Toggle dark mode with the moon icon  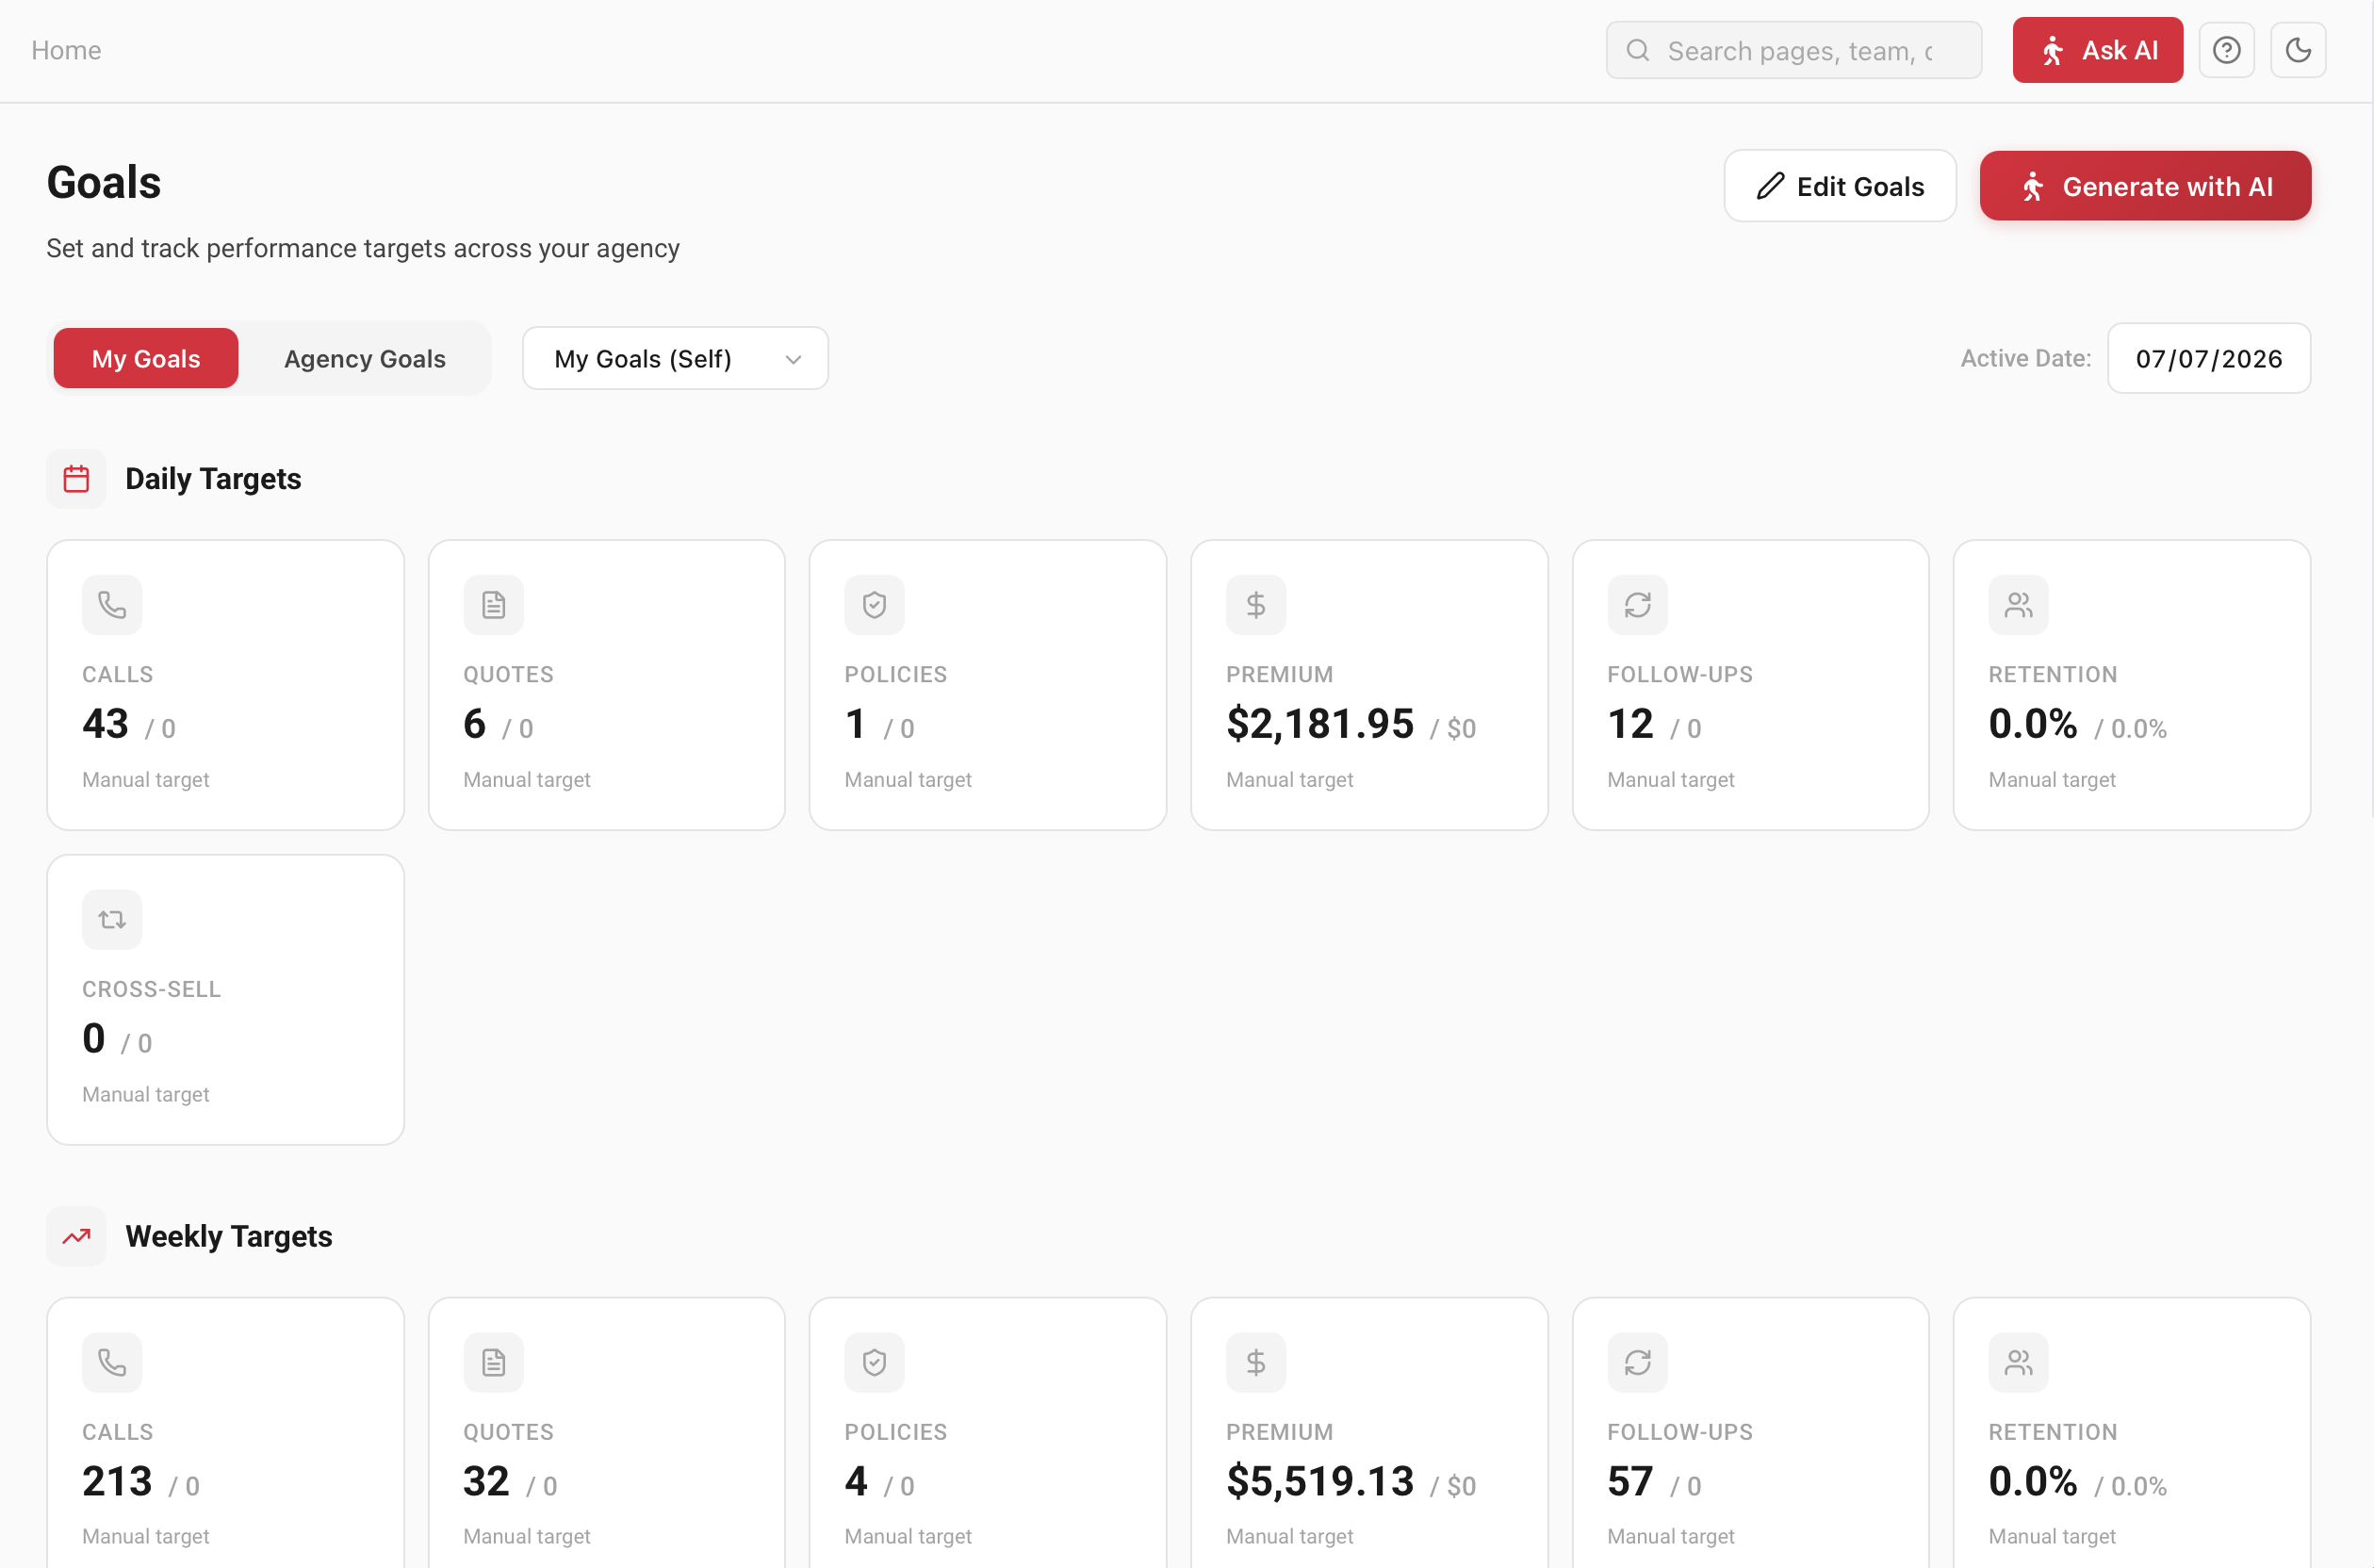click(2297, 50)
